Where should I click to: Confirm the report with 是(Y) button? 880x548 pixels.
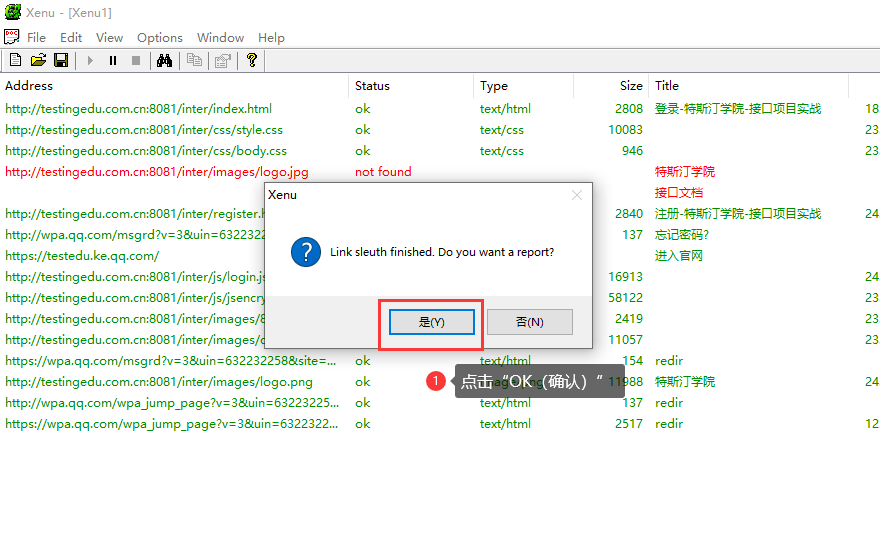(x=432, y=322)
